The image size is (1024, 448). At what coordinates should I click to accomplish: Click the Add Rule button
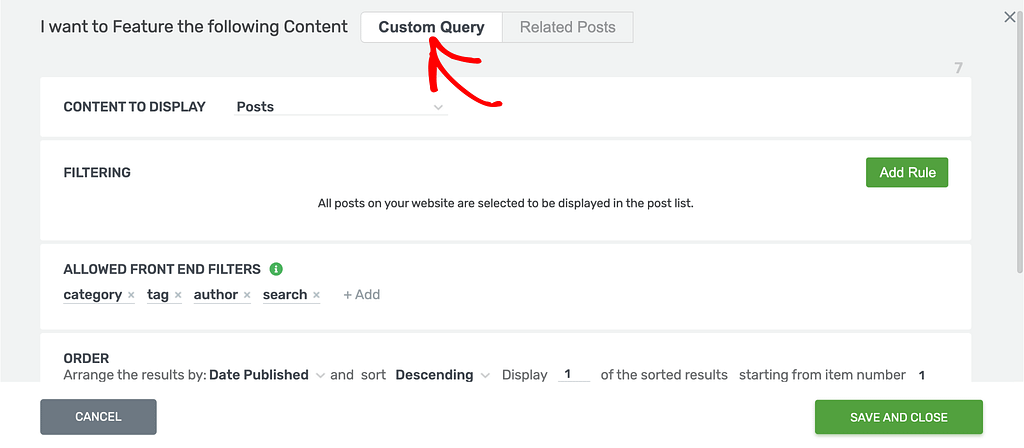907,172
